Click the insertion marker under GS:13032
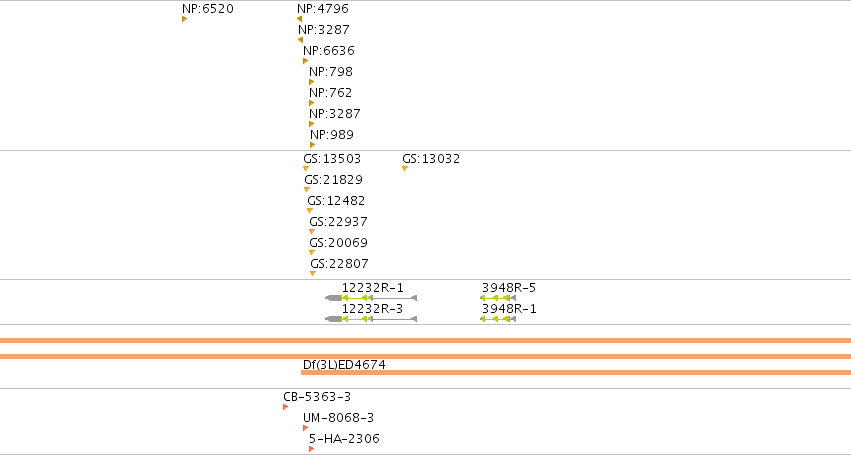Screen dimensions: 851x455 point(405,169)
